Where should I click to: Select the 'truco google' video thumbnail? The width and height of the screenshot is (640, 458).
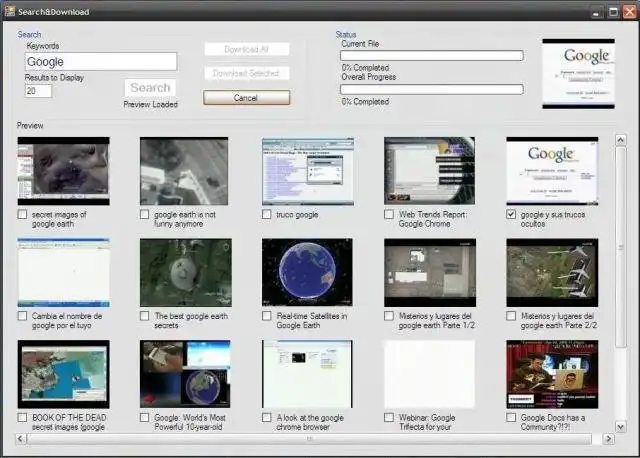click(308, 171)
